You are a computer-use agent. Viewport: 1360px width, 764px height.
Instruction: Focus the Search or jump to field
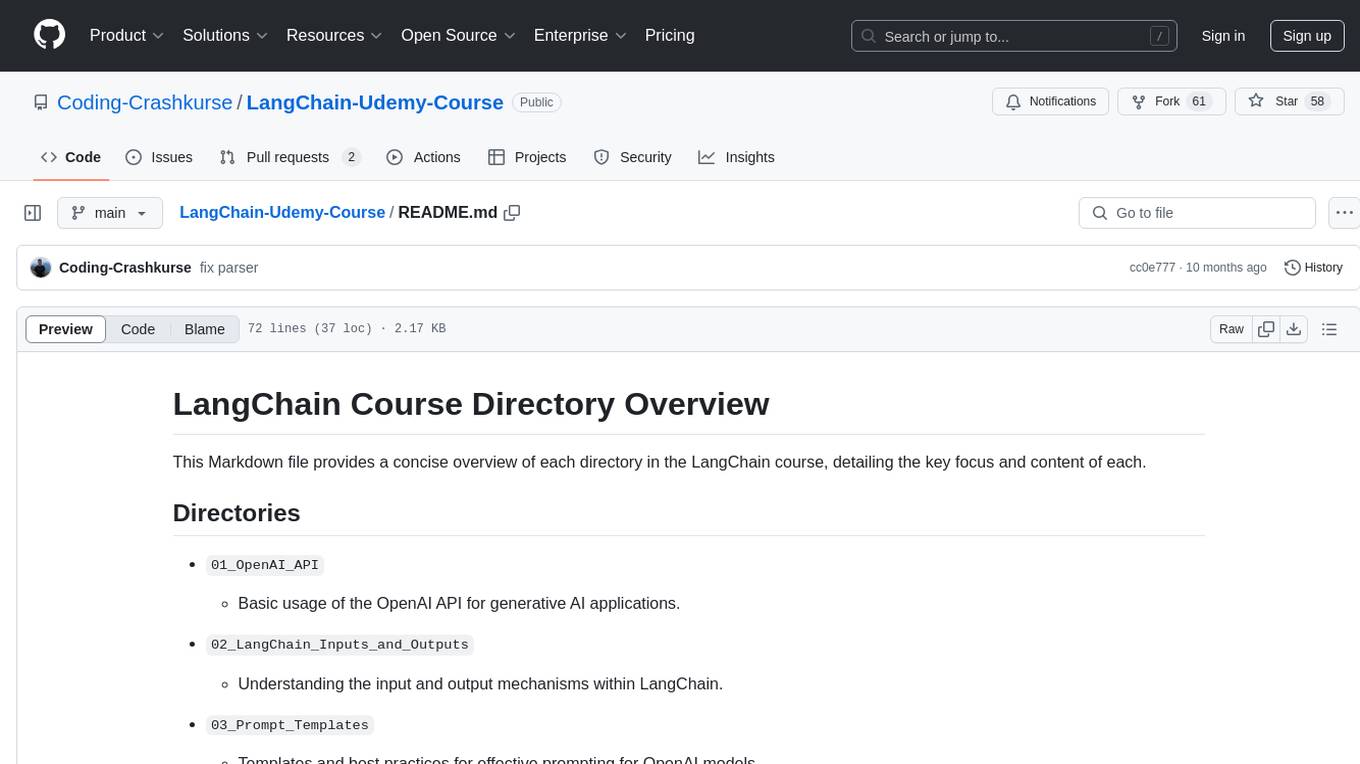point(1014,36)
